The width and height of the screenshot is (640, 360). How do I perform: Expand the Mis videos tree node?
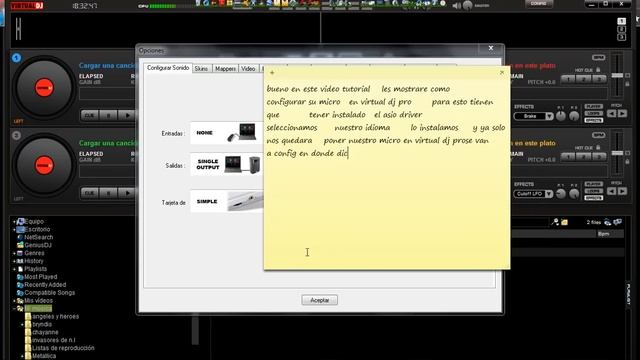coord(14,301)
